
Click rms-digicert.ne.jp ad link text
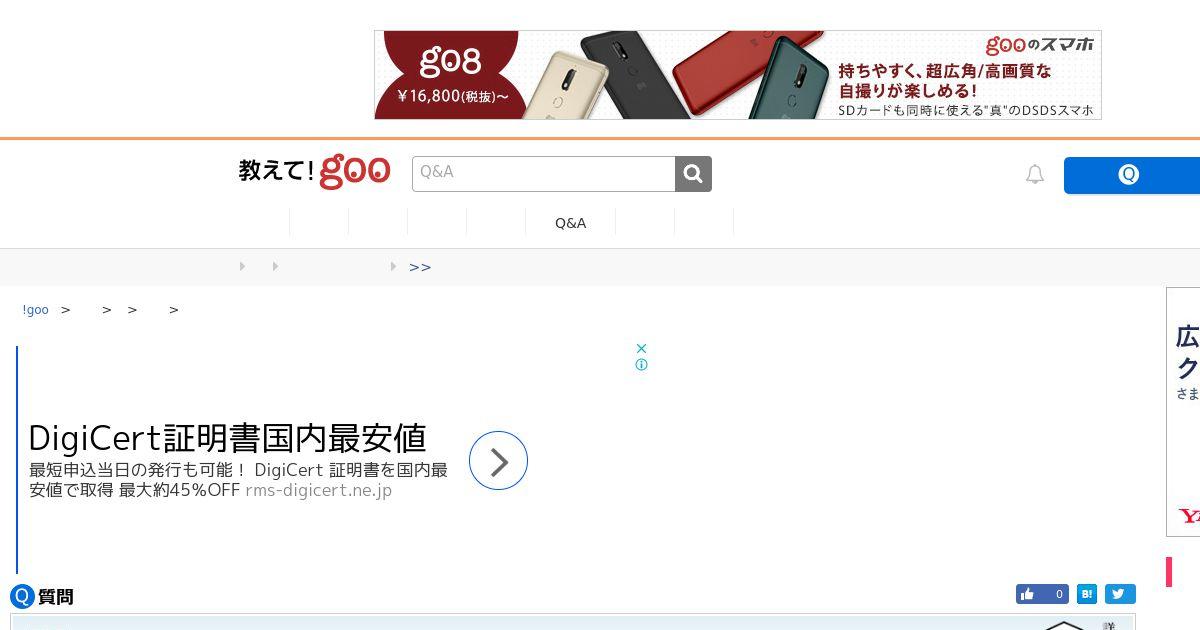coord(318,490)
